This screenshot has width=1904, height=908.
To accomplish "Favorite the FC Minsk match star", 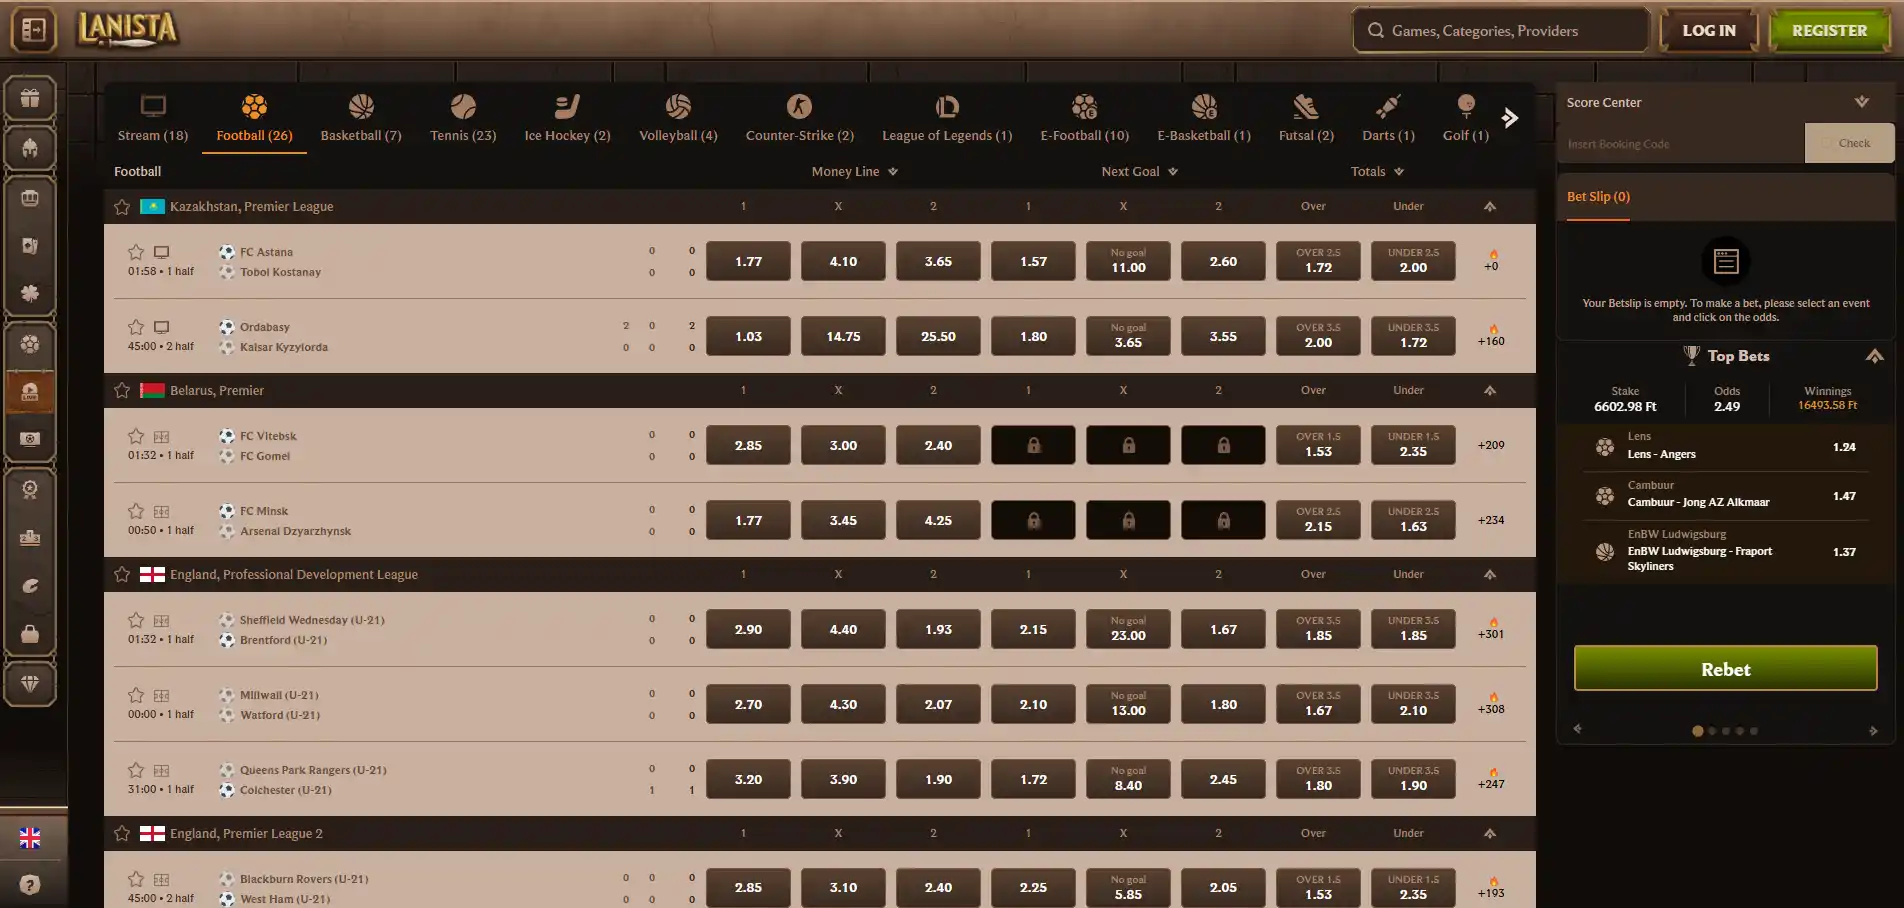I will 136,511.
